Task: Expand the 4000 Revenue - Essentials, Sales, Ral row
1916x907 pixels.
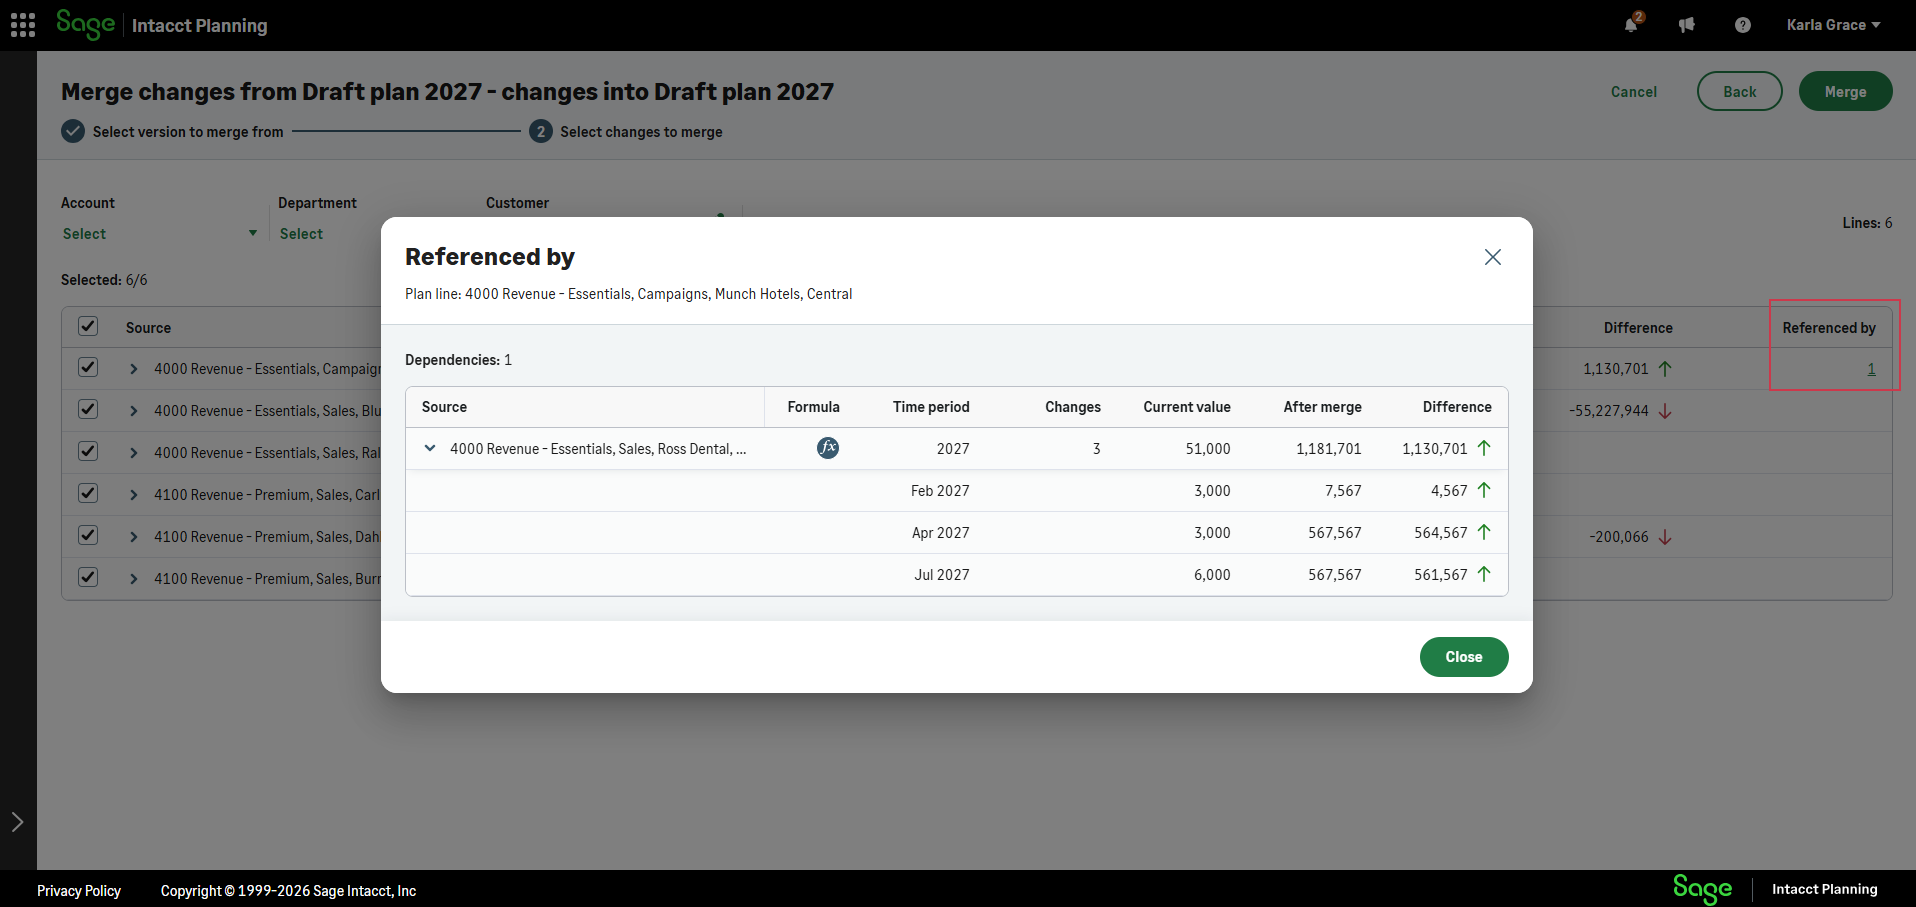Action: click(x=134, y=453)
